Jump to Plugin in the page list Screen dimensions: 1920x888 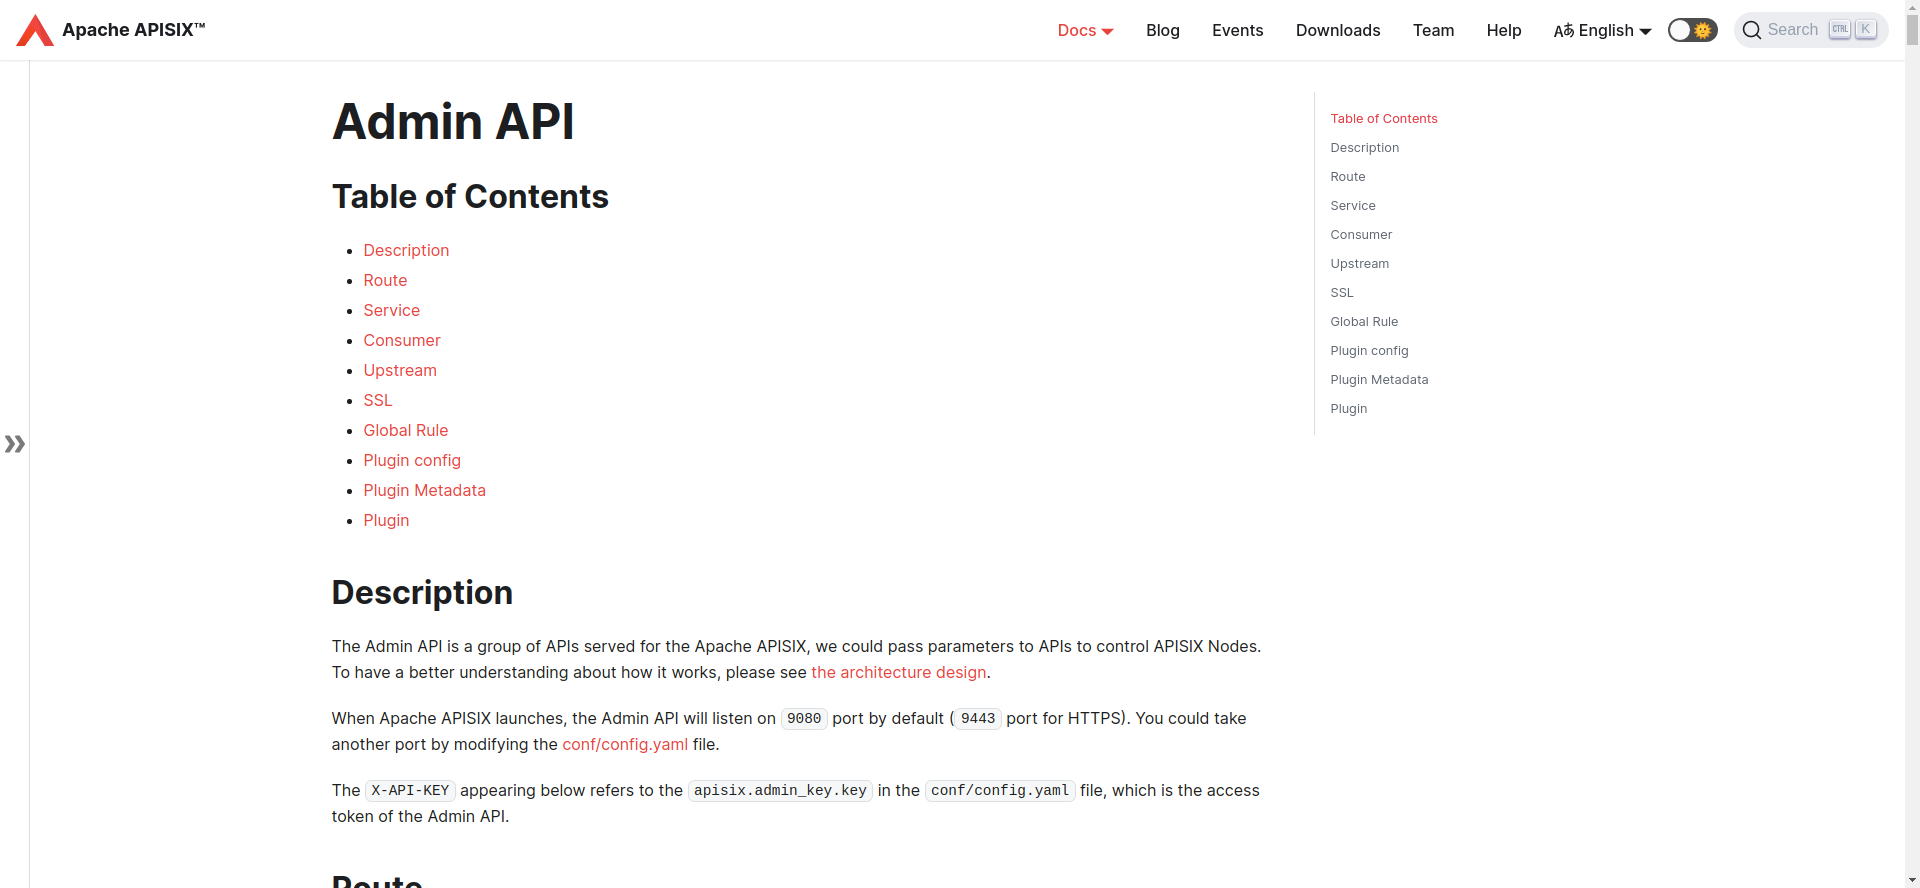[386, 520]
